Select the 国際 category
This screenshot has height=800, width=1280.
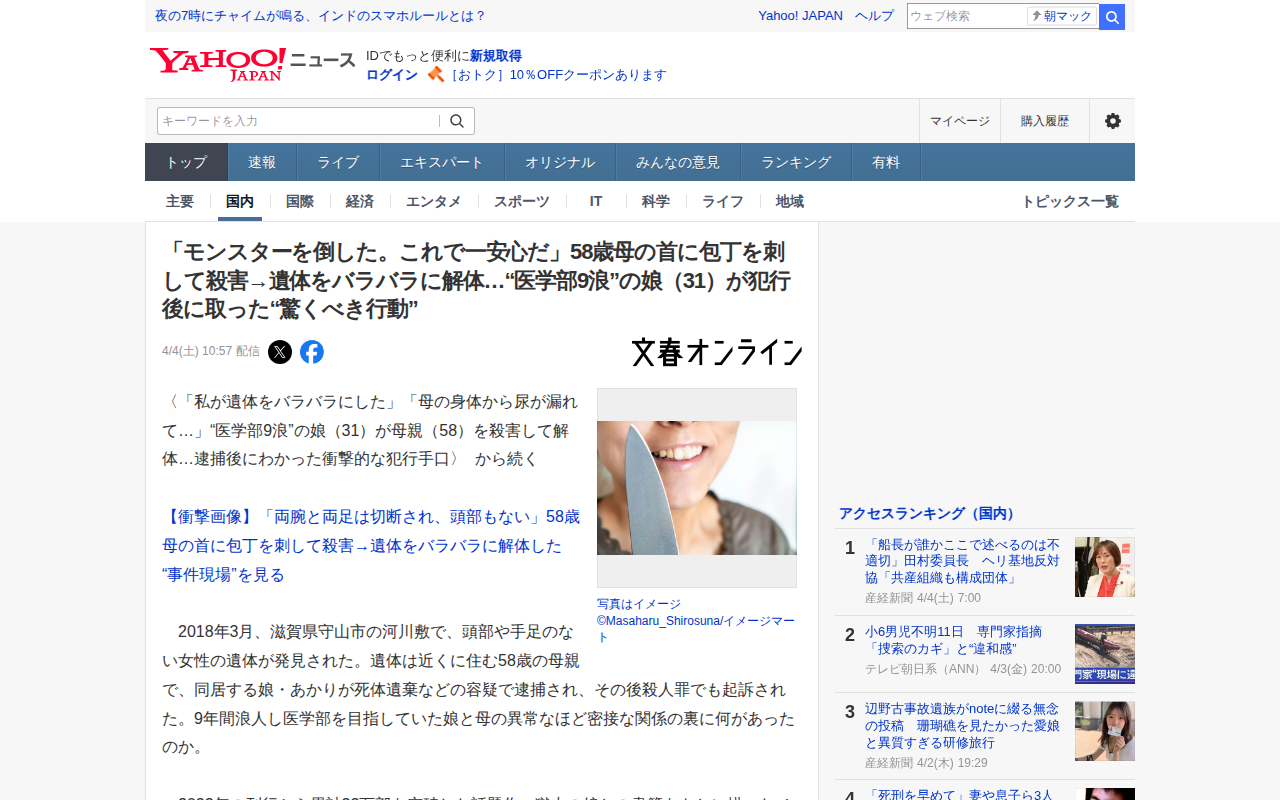click(300, 201)
